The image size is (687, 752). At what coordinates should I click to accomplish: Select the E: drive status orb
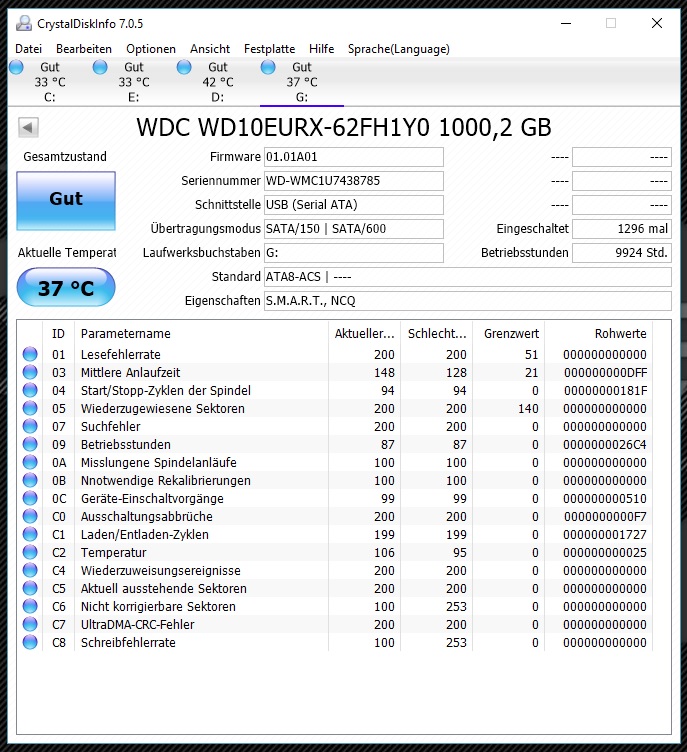(100, 67)
